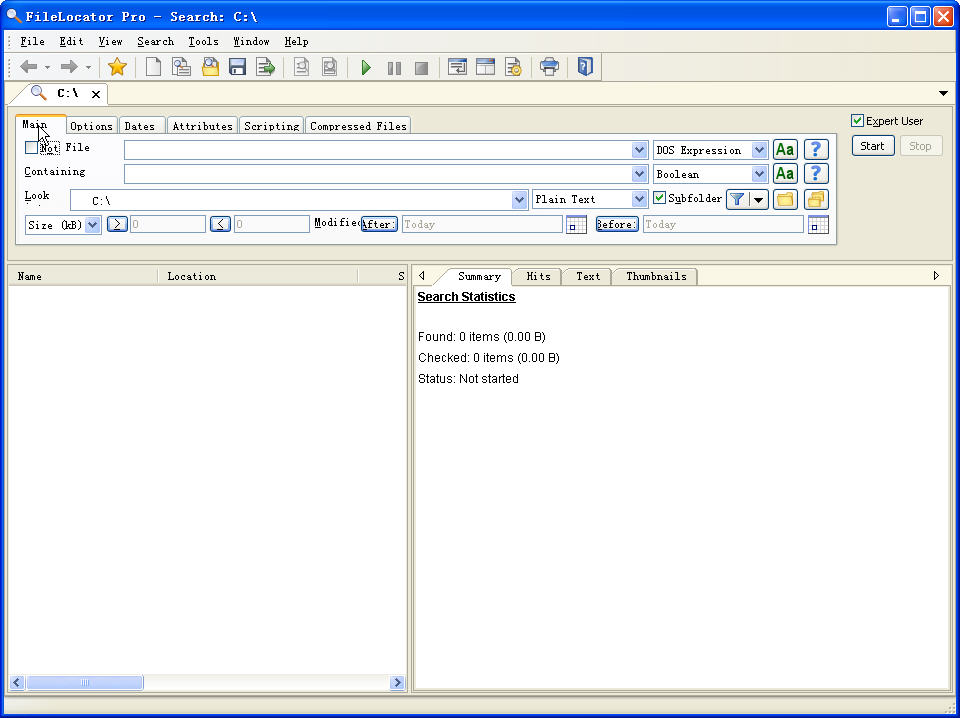The height and width of the screenshot is (718, 960).
Task: Click the square stop icon in toolbar
Action: 421,67
